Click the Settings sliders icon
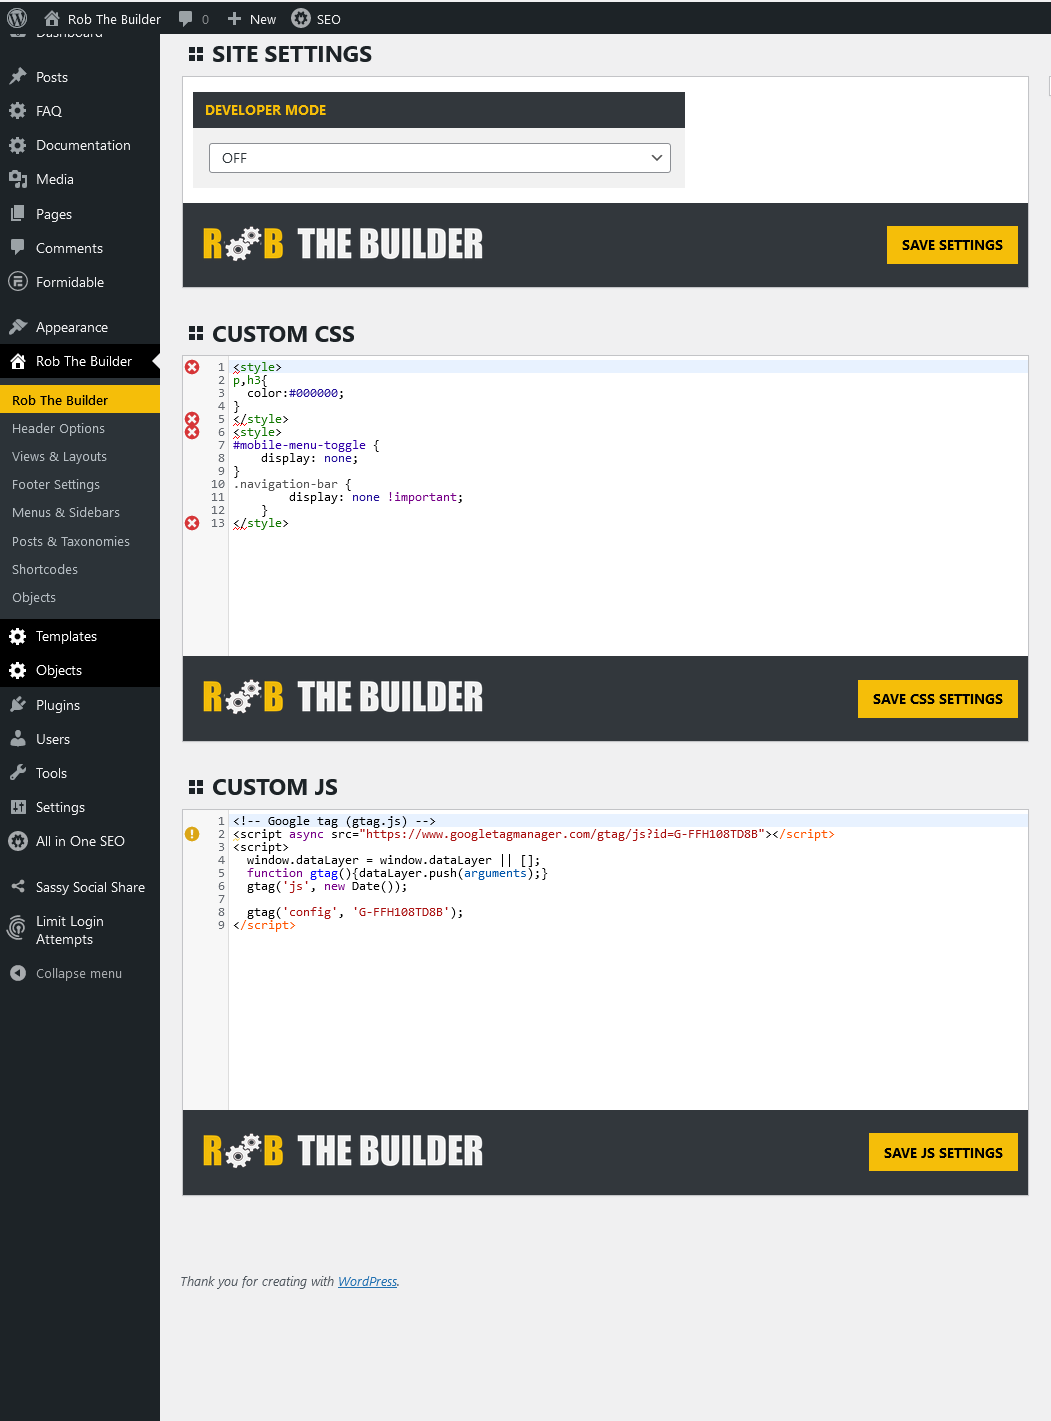1051x1421 pixels. (18, 807)
